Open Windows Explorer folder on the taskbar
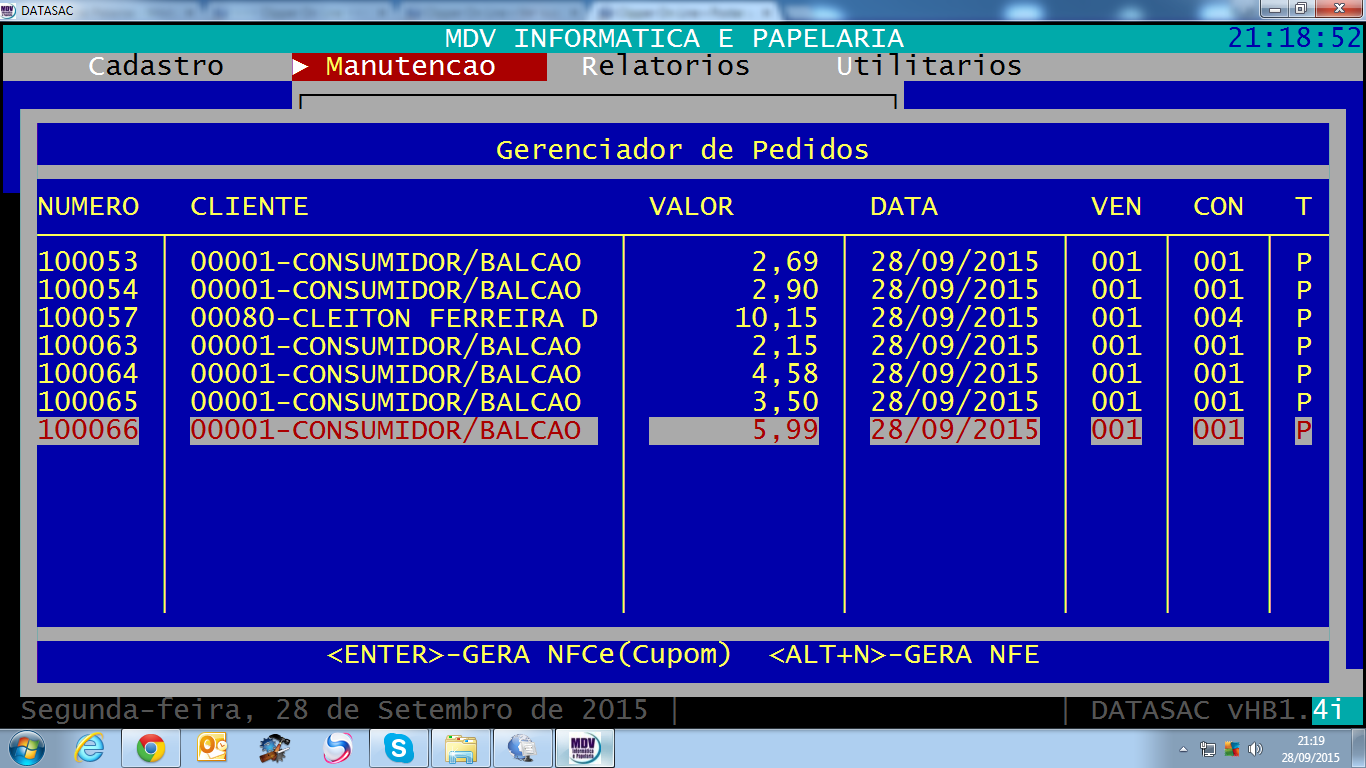 point(461,748)
